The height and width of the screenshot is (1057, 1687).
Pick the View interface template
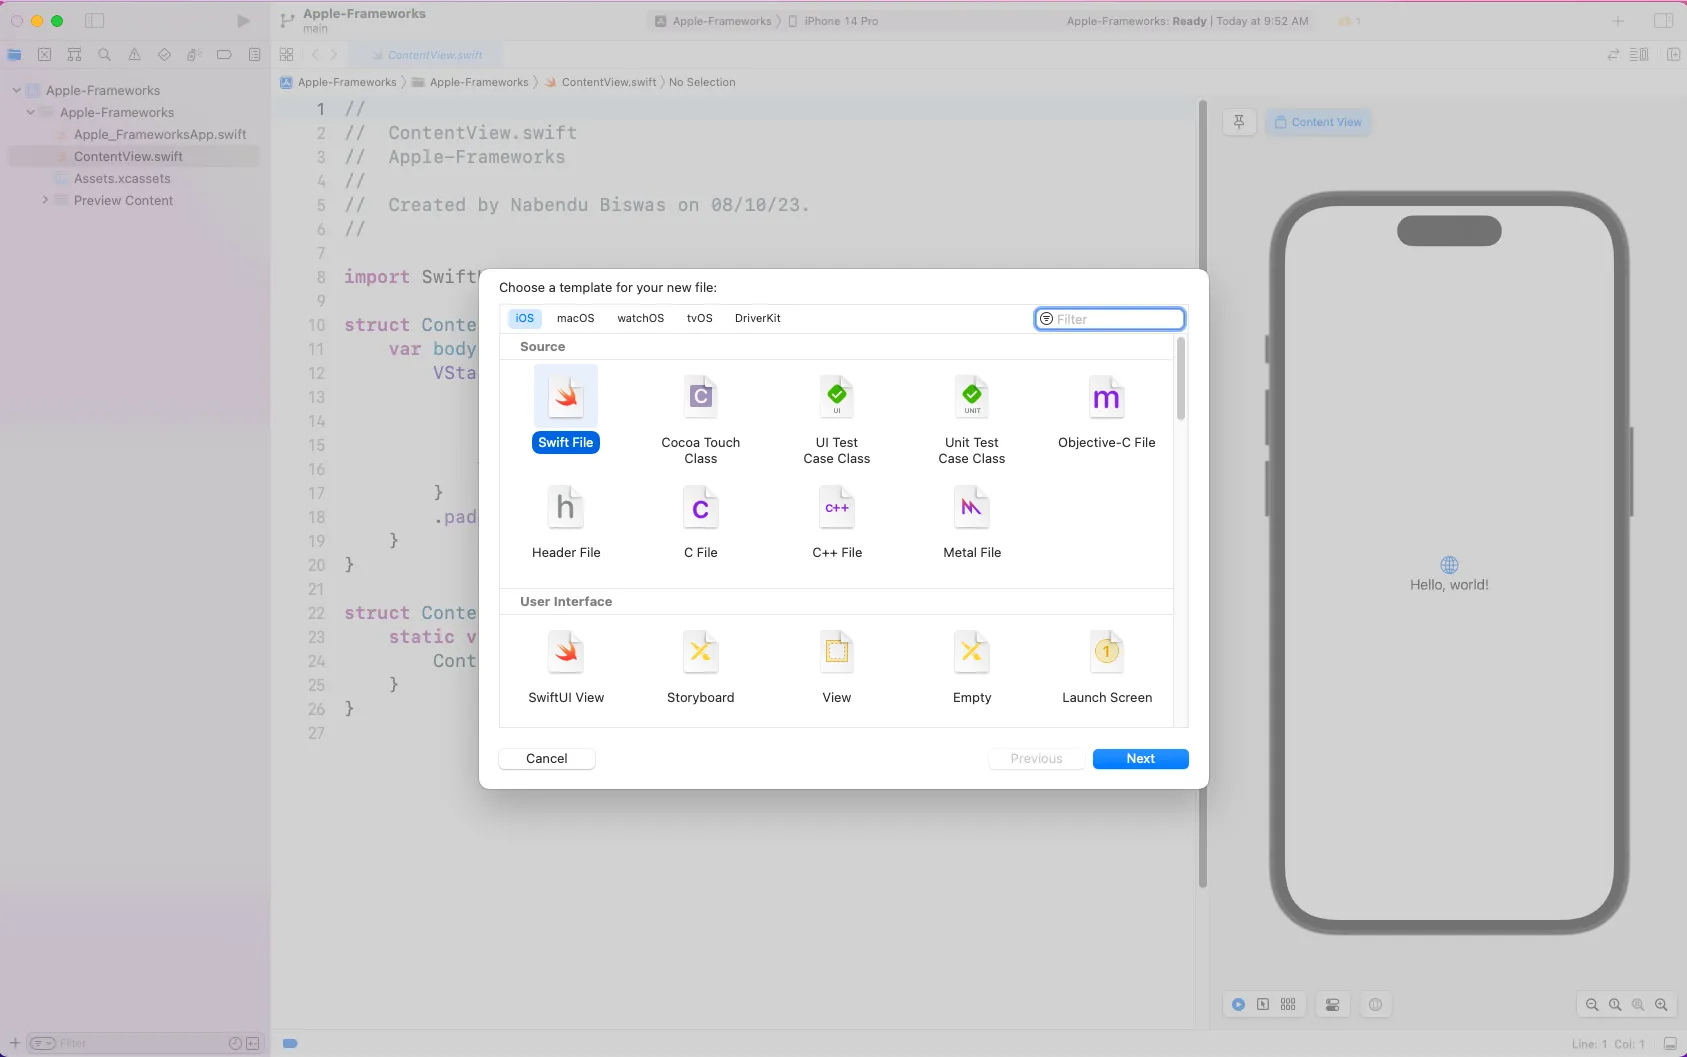(837, 666)
